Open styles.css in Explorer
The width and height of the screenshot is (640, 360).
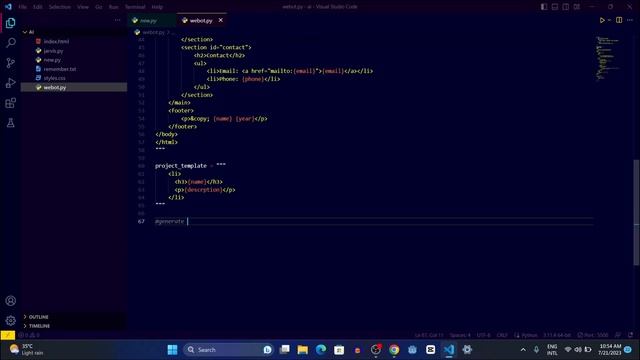click(x=73, y=78)
